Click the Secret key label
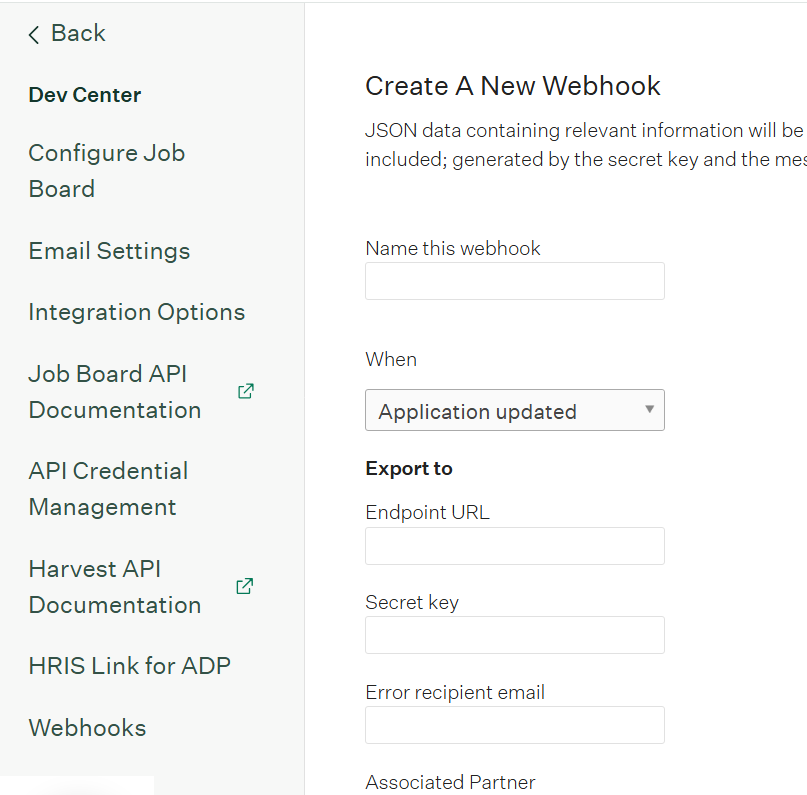Viewport: 807px width, 795px height. pyautogui.click(x=412, y=603)
